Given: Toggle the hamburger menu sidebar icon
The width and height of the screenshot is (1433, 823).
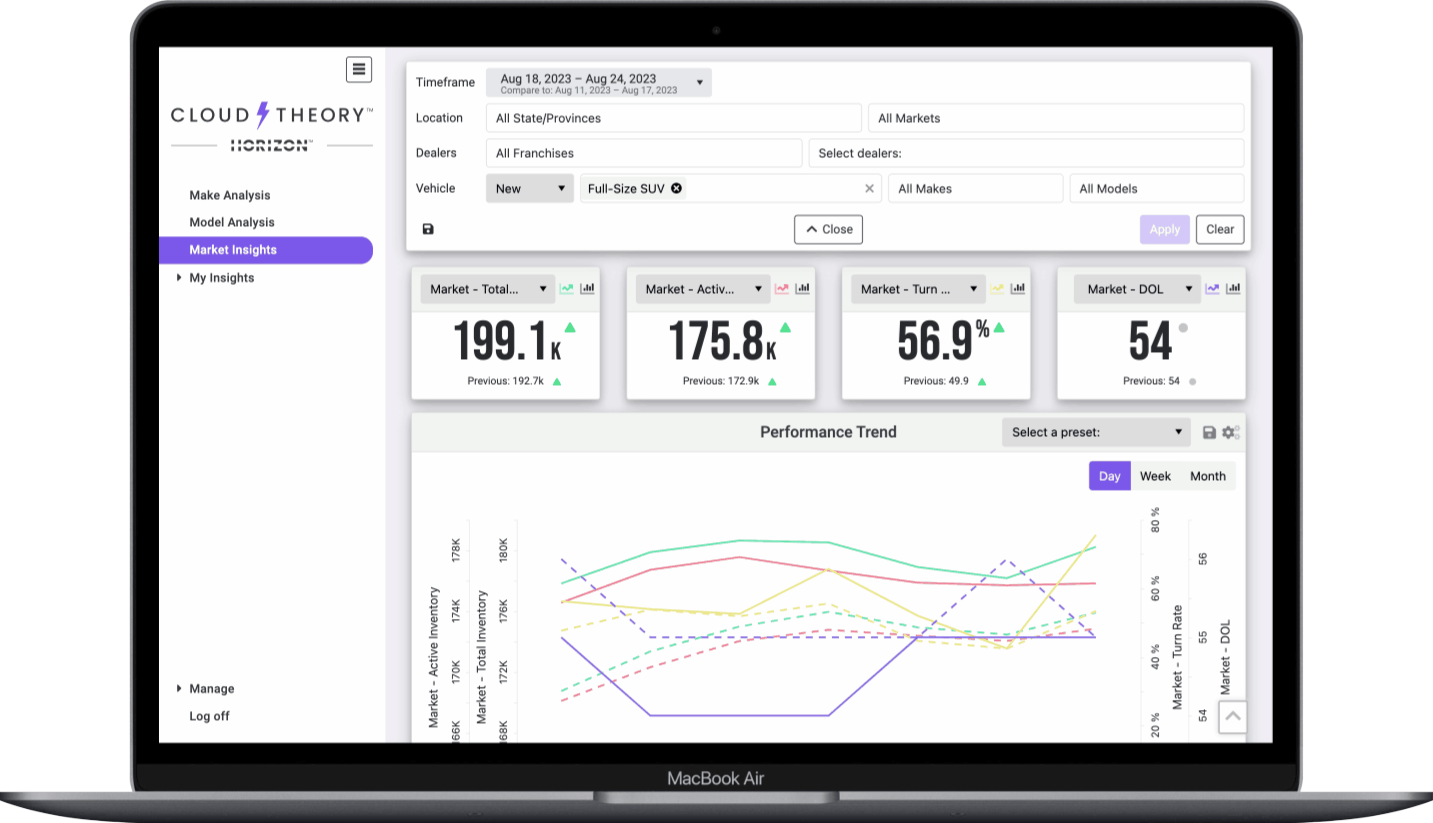Looking at the screenshot, I should coord(359,69).
